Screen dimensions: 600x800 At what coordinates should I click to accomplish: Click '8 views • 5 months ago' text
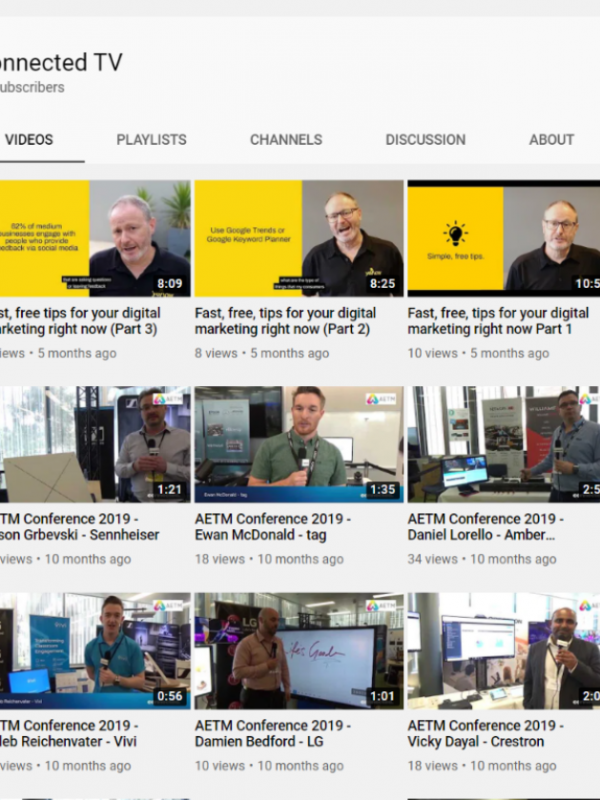click(x=262, y=353)
